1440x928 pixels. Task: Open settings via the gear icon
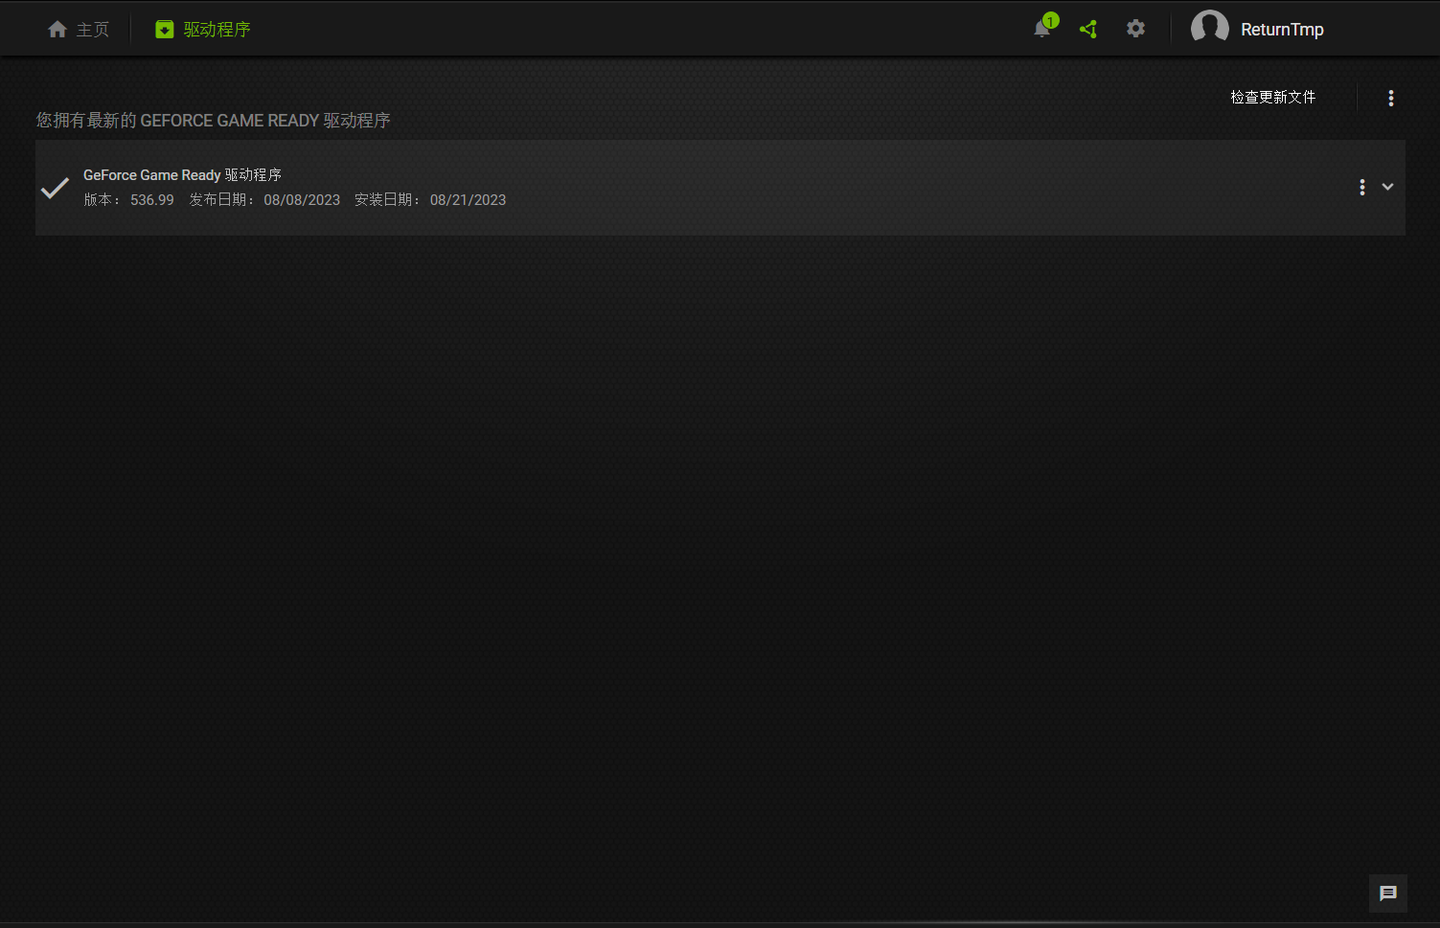point(1136,29)
